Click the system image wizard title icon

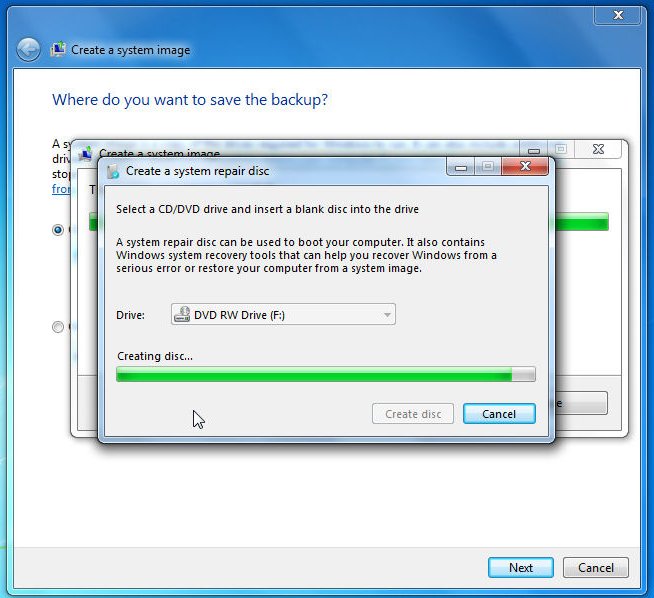point(58,49)
